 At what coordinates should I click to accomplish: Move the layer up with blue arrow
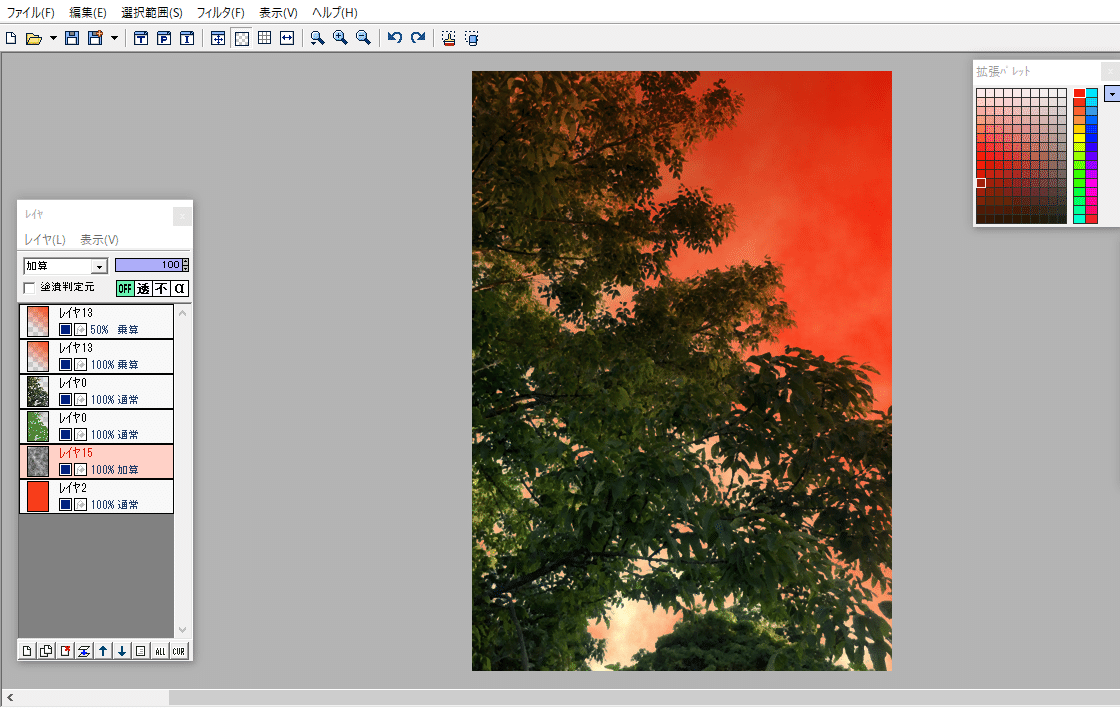(x=103, y=651)
